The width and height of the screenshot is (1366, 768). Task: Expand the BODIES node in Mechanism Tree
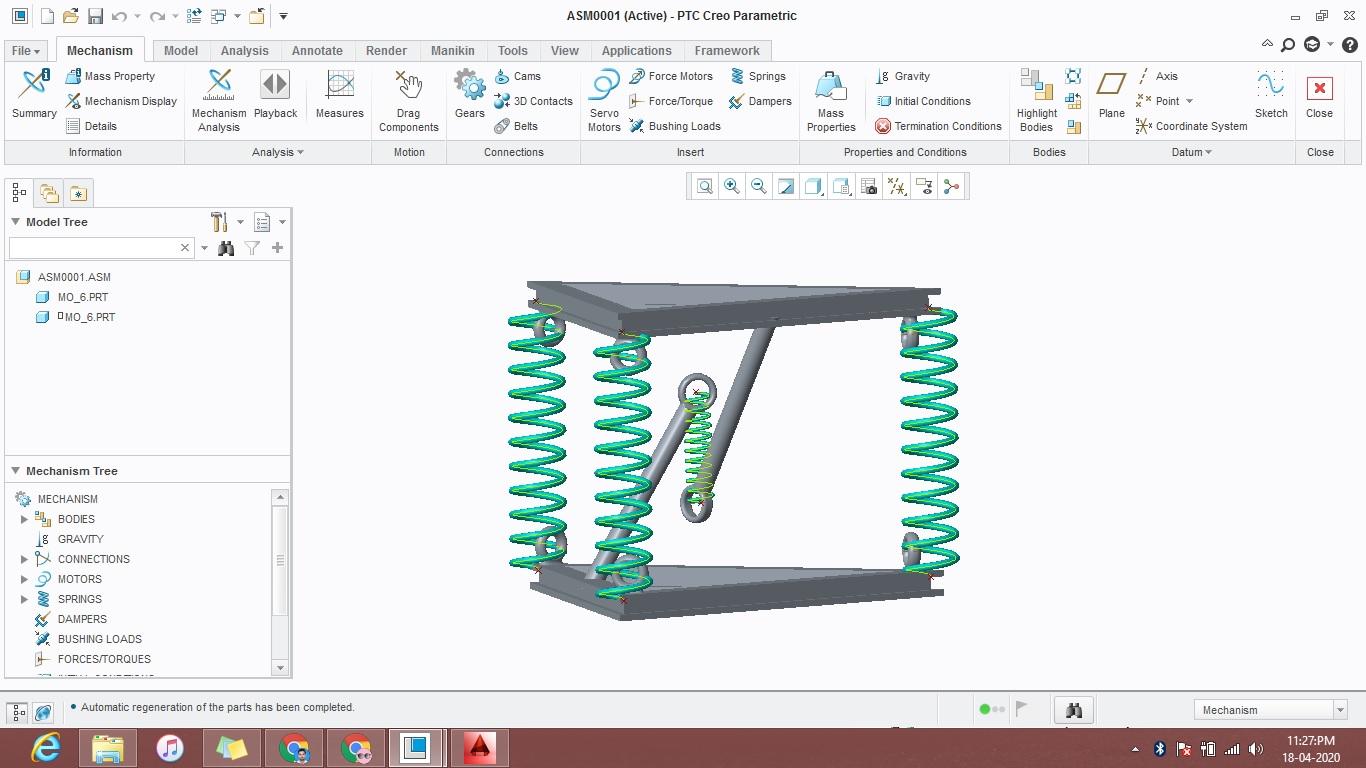25,519
